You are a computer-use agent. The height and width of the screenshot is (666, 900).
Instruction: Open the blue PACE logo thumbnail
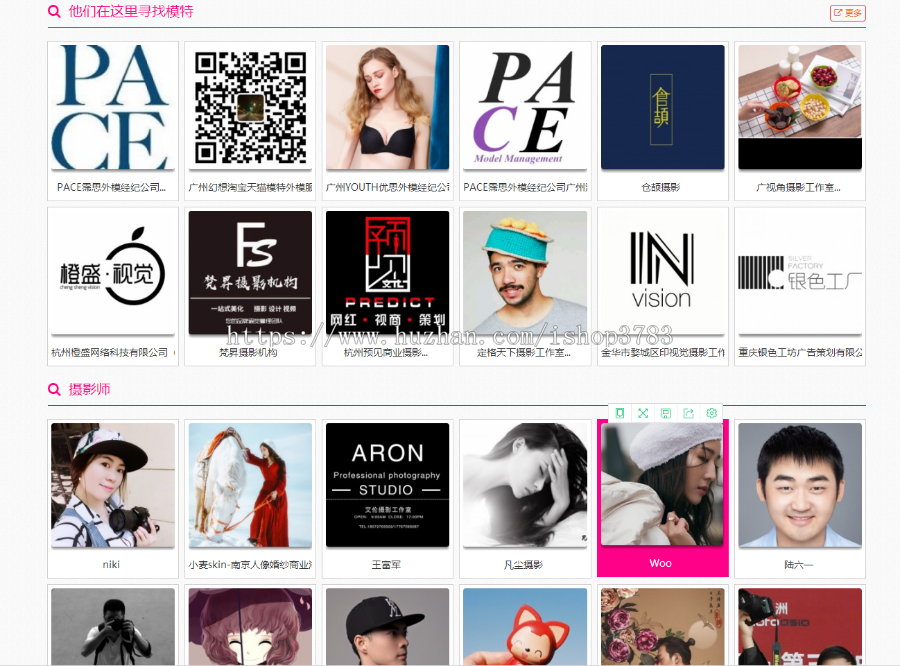112,107
